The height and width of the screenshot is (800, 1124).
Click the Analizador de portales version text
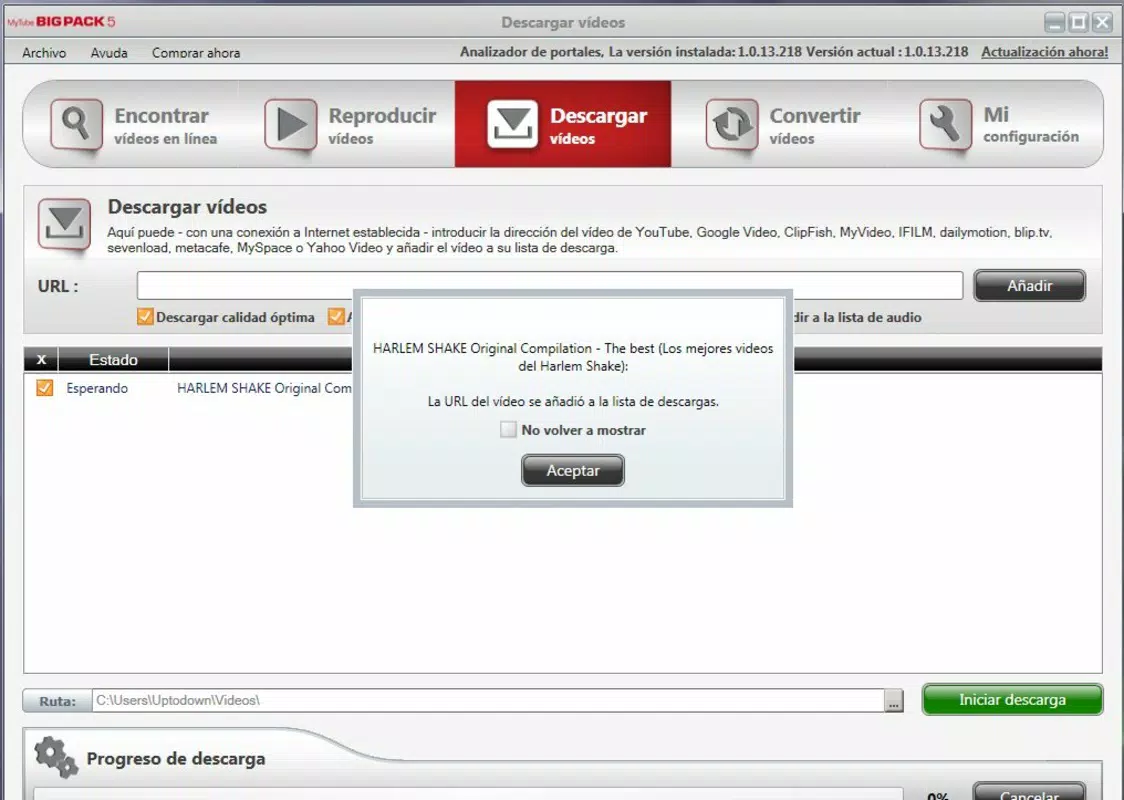[713, 52]
